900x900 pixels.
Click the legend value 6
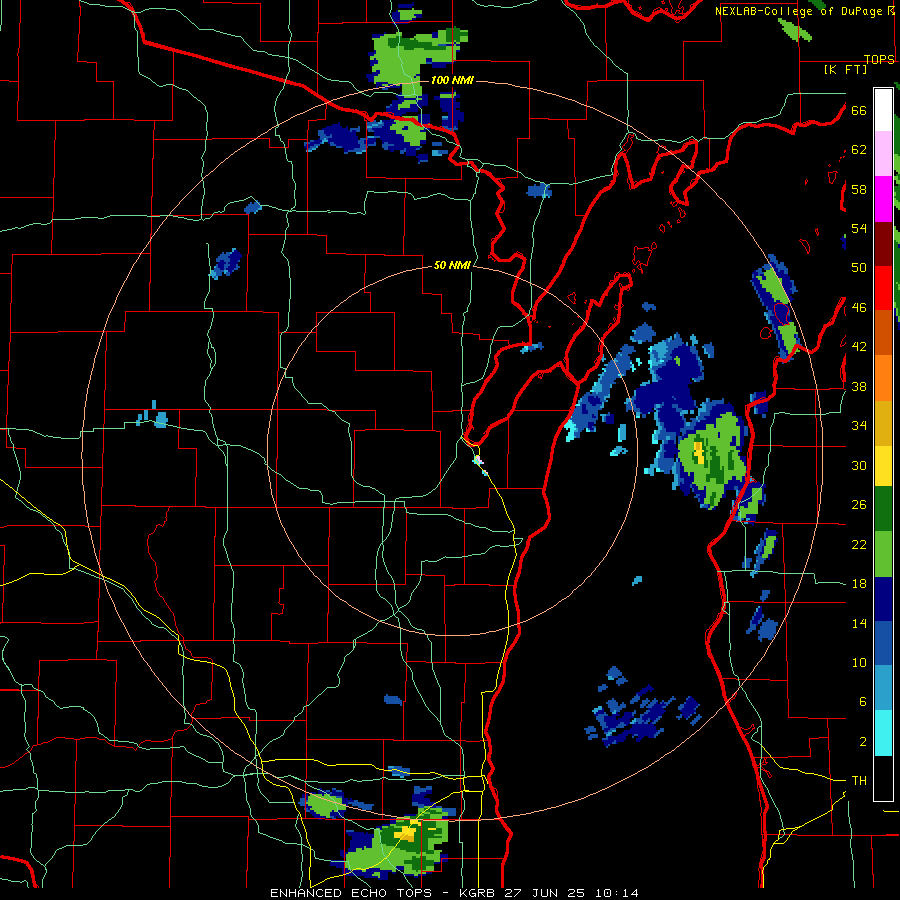coord(862,701)
